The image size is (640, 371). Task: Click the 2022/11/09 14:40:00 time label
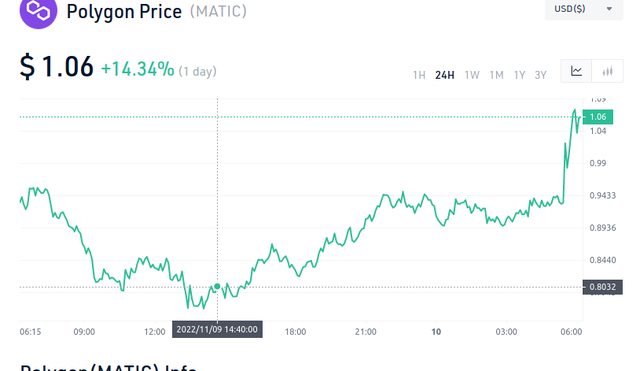pos(217,329)
